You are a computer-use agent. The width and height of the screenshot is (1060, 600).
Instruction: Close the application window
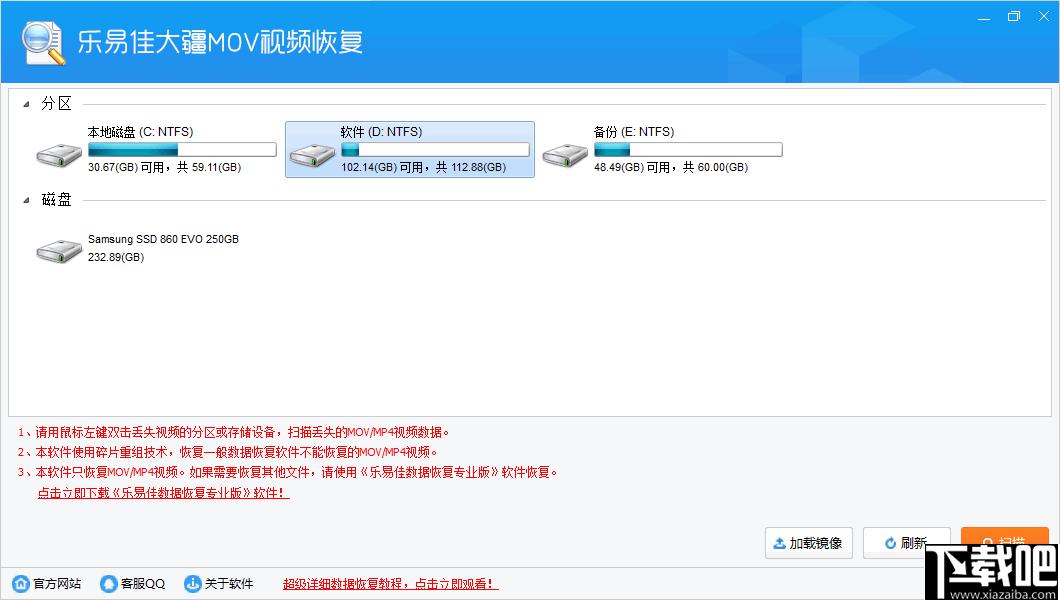pos(1044,17)
